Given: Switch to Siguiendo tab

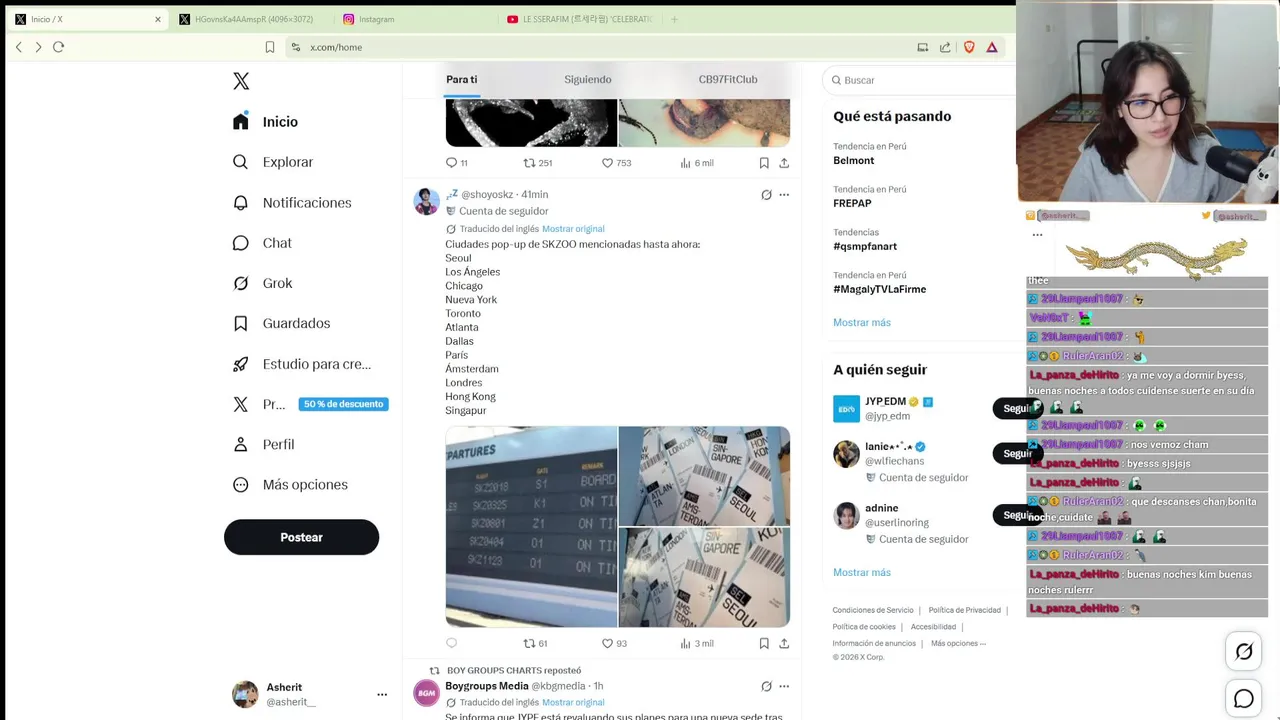Looking at the screenshot, I should (588, 80).
